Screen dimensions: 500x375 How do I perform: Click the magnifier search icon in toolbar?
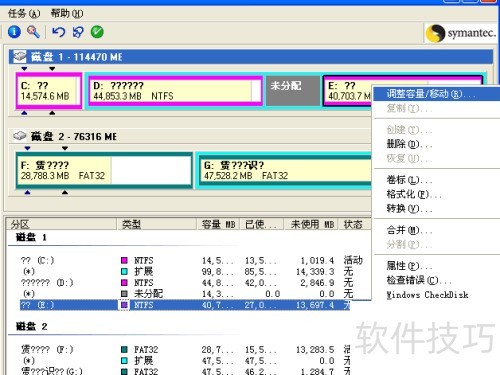coord(33,32)
